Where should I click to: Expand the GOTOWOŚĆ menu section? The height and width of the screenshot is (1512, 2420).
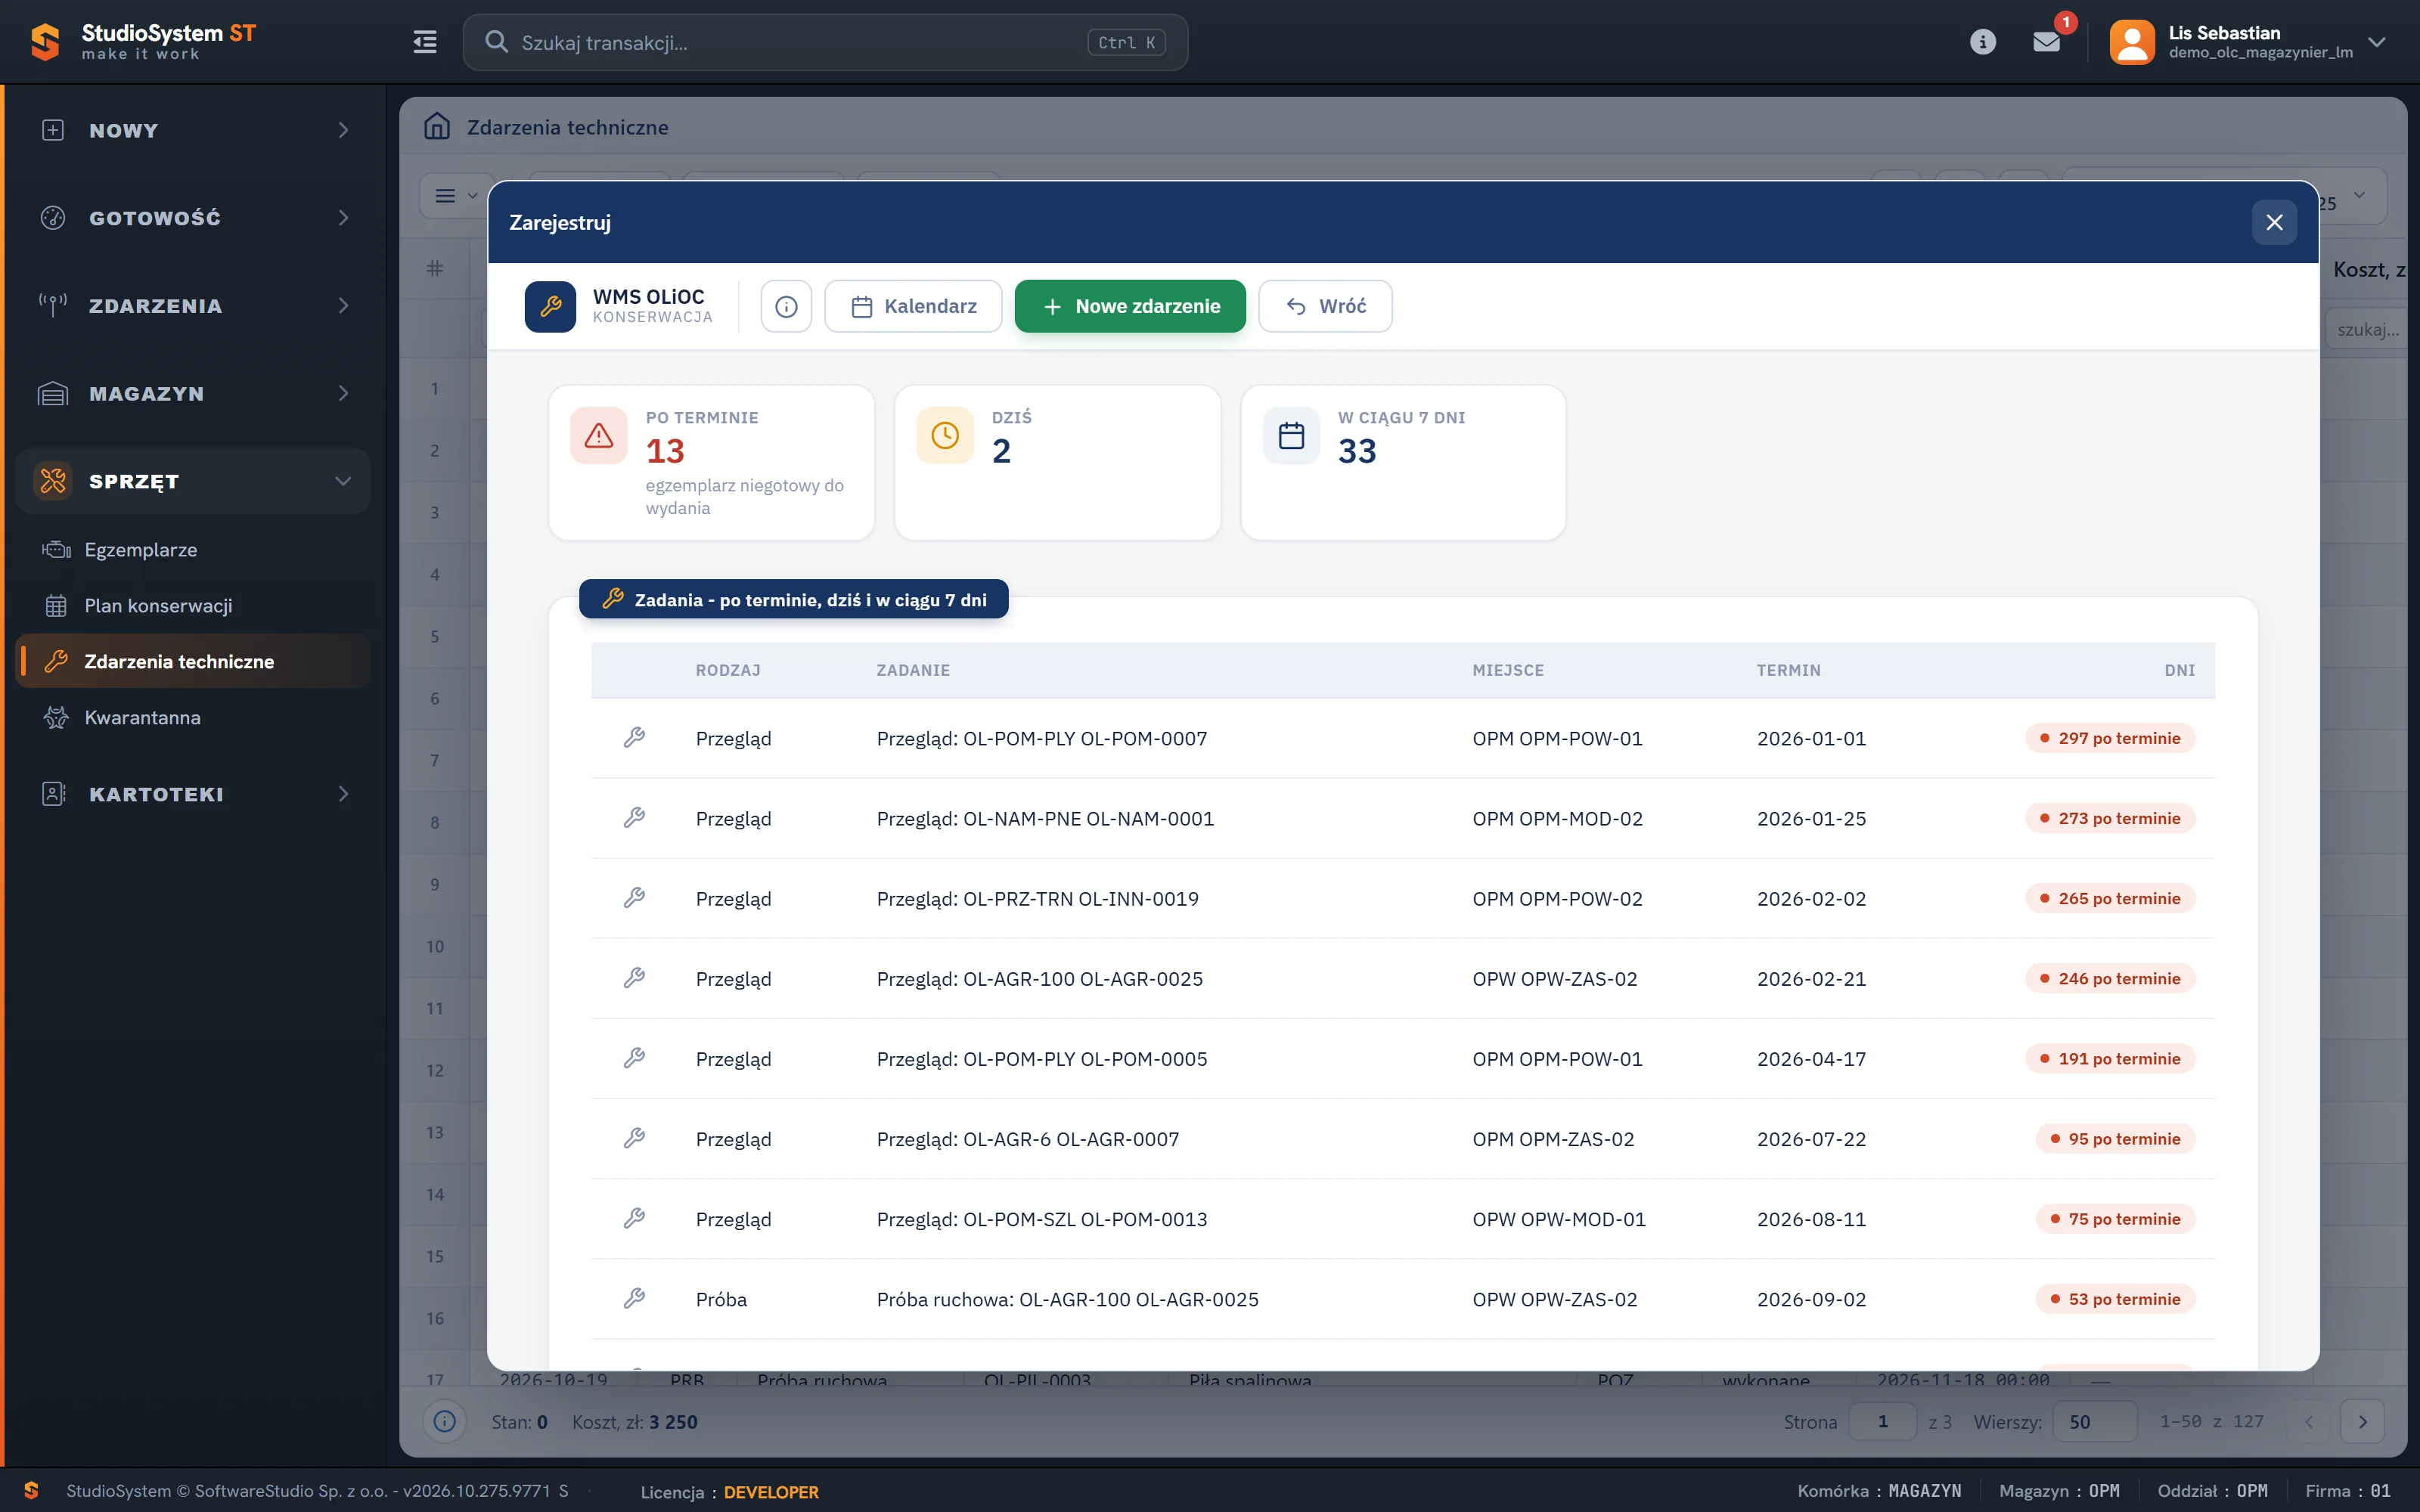coord(193,218)
